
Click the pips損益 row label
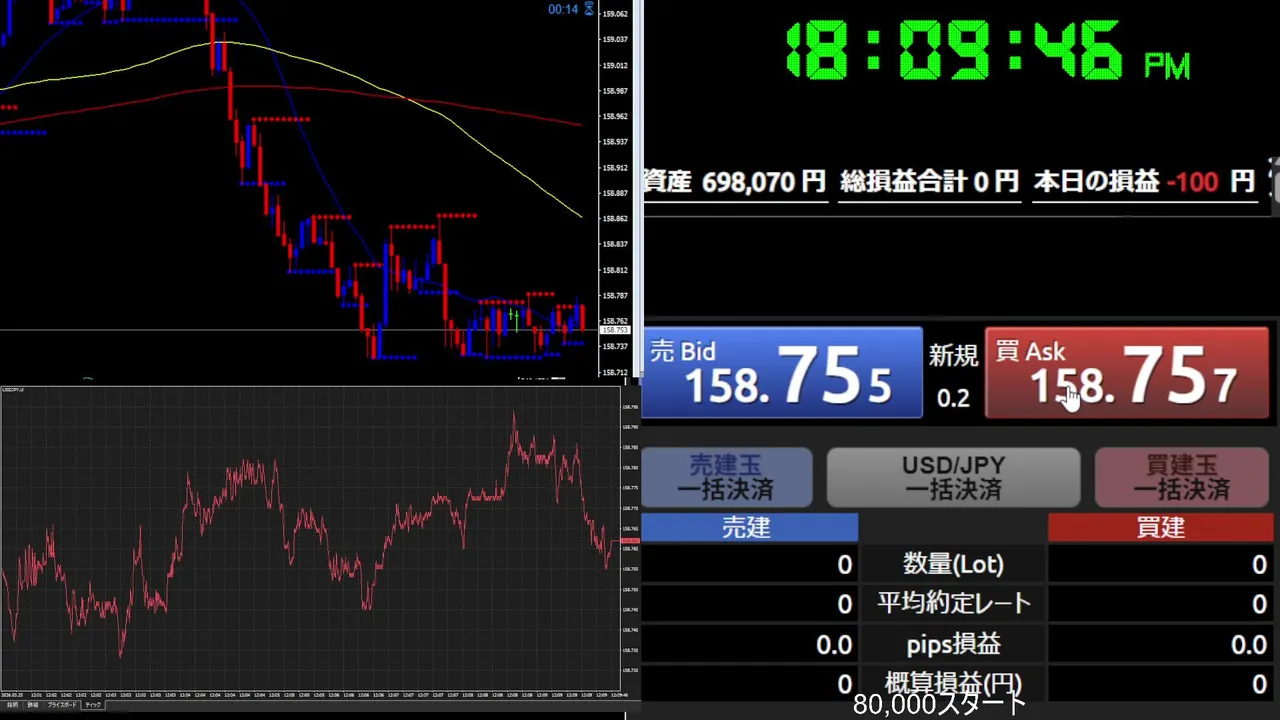click(953, 644)
